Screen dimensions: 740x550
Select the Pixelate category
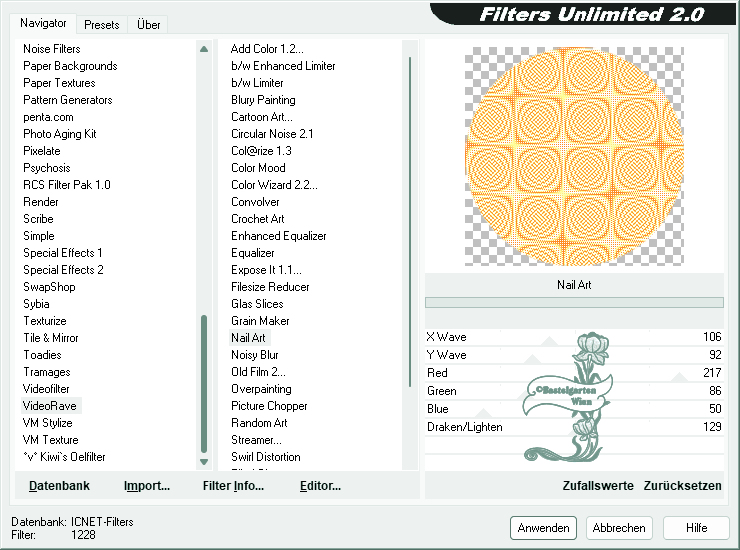click(x=42, y=151)
